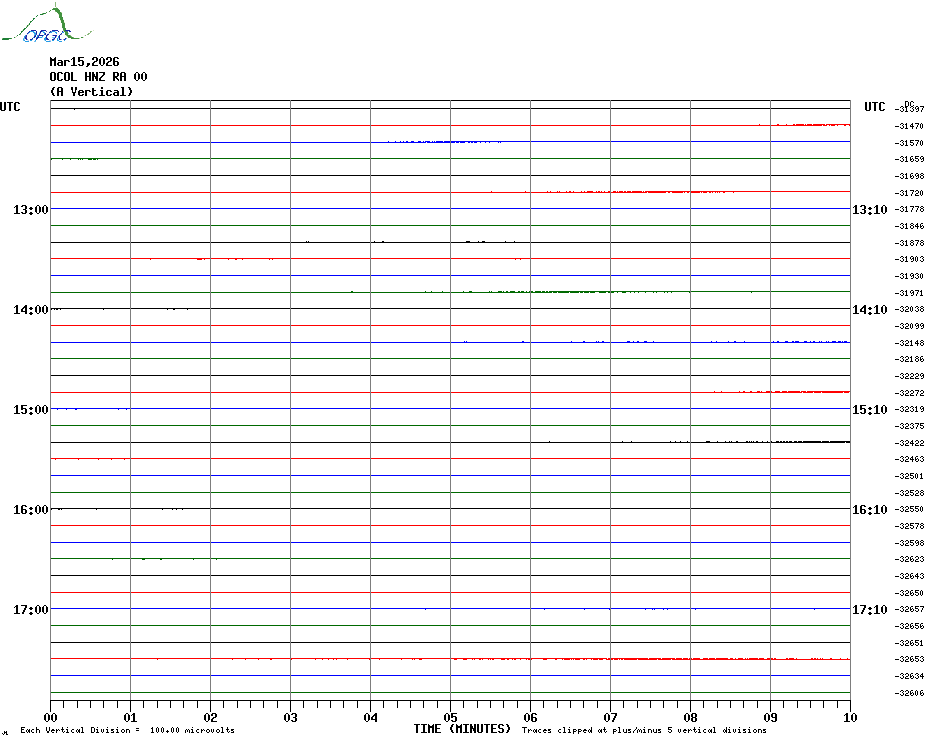Click the (A Vertical) channel label

point(91,92)
